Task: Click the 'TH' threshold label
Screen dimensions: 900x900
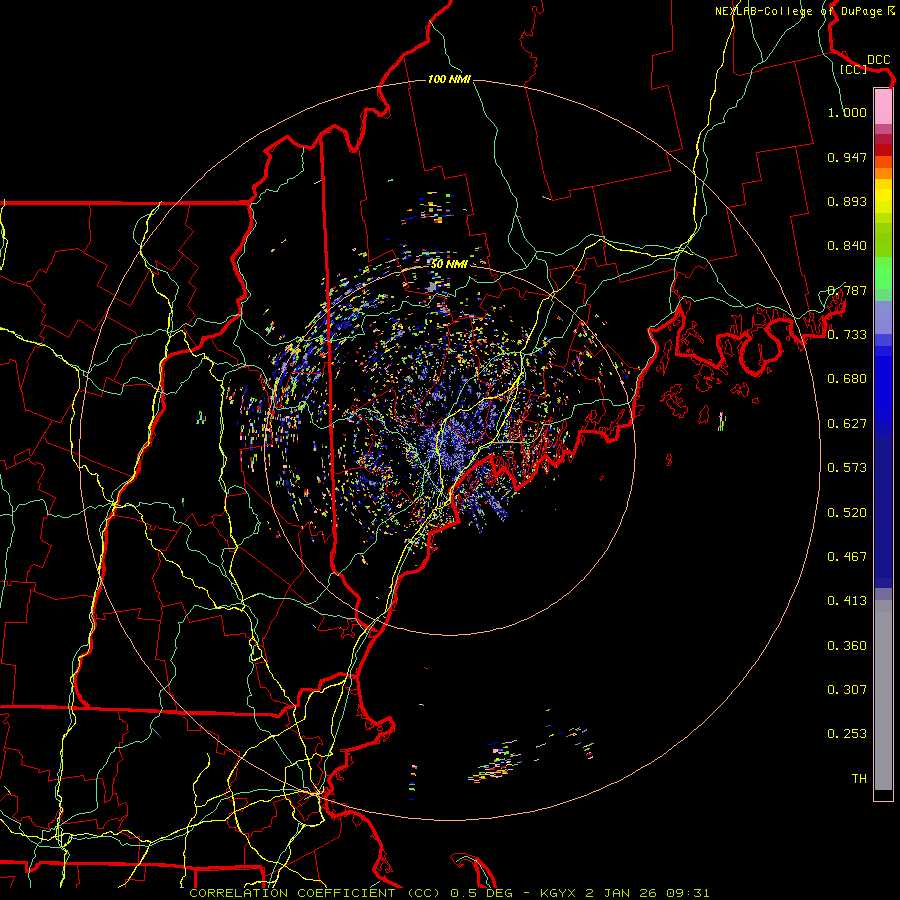Action: tap(859, 779)
